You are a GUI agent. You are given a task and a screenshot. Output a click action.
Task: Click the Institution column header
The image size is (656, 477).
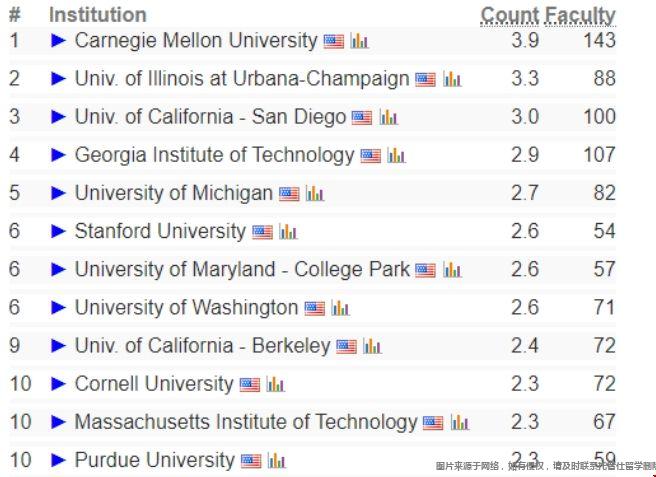[x=98, y=15]
